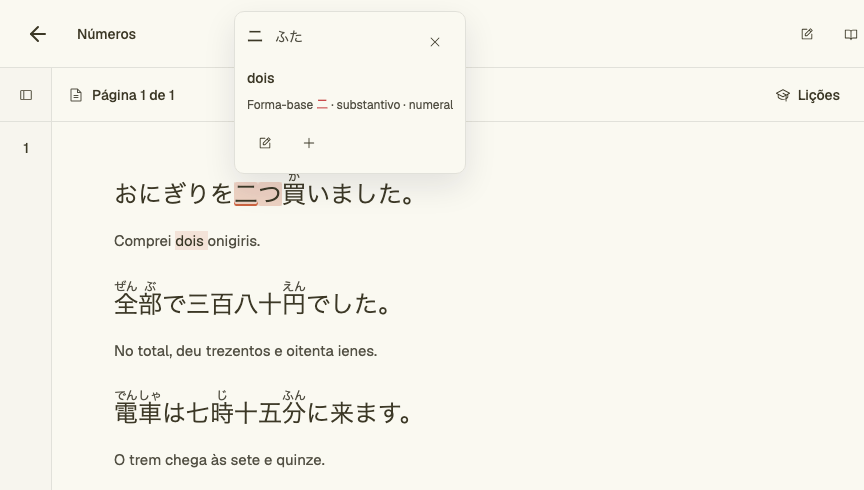This screenshot has height=490, width=864.
Task: Click the page document icon
Action: (76, 95)
